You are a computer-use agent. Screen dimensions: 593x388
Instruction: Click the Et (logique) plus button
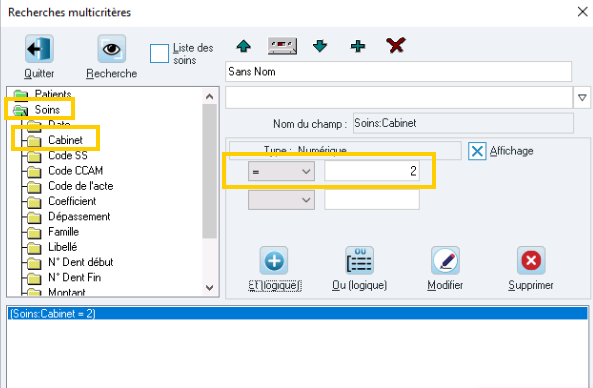[x=274, y=260]
